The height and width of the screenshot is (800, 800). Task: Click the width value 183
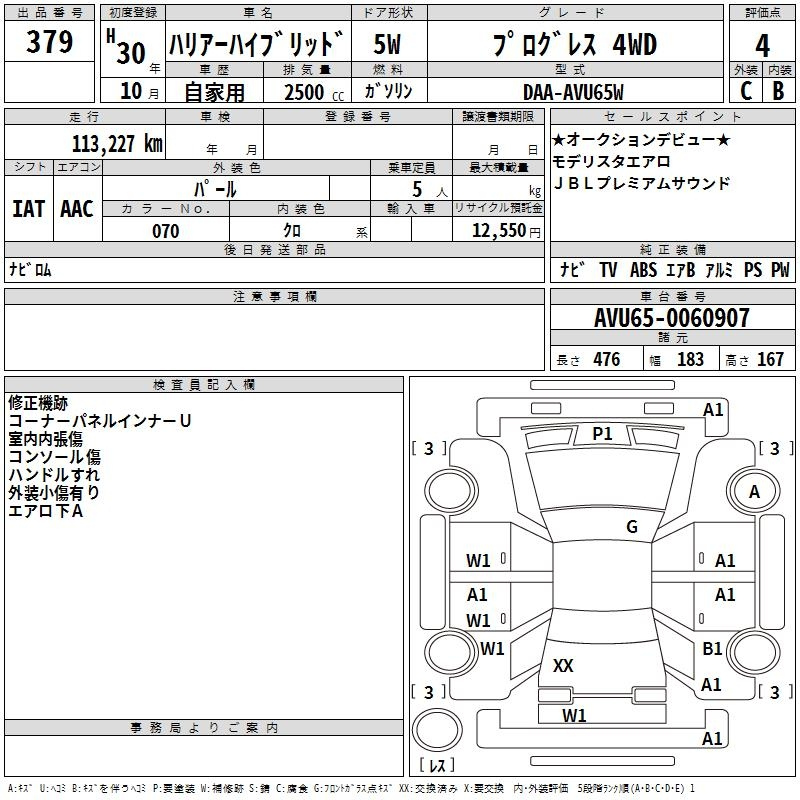click(690, 359)
